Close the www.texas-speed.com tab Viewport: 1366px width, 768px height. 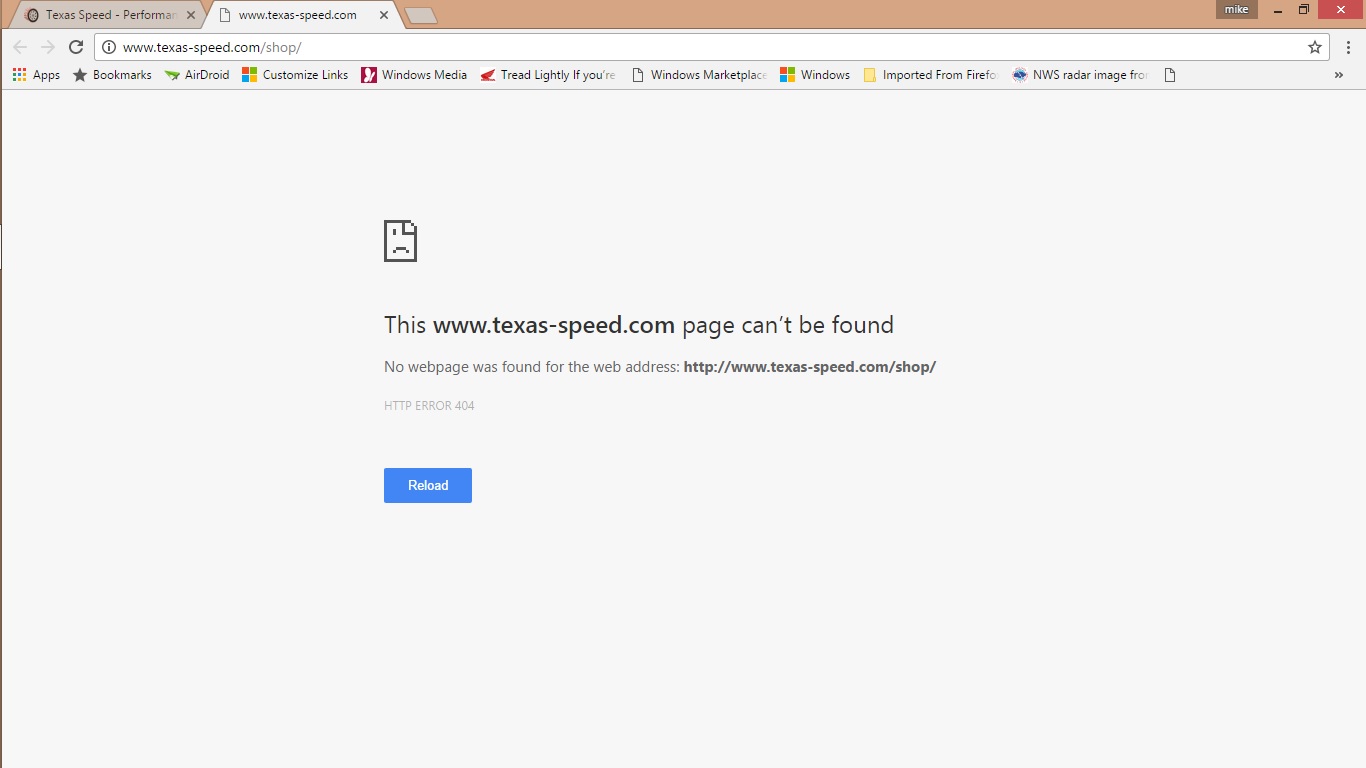(384, 15)
